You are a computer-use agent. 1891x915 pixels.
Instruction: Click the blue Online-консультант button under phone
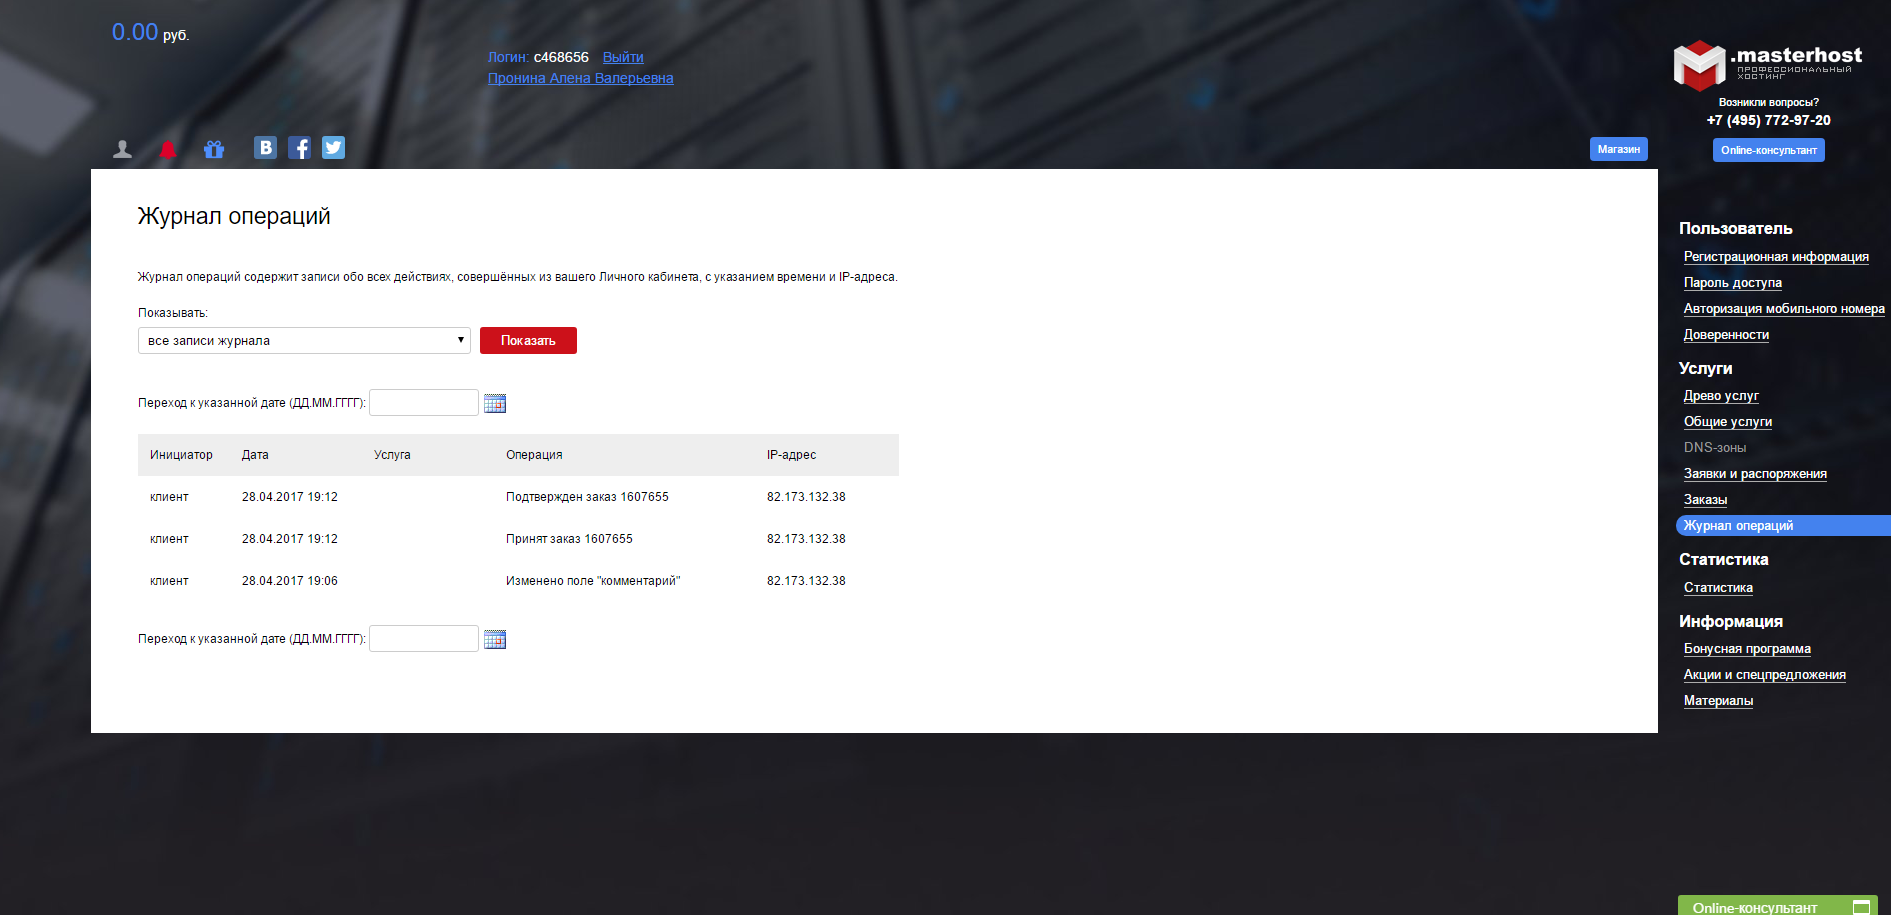[1768, 150]
